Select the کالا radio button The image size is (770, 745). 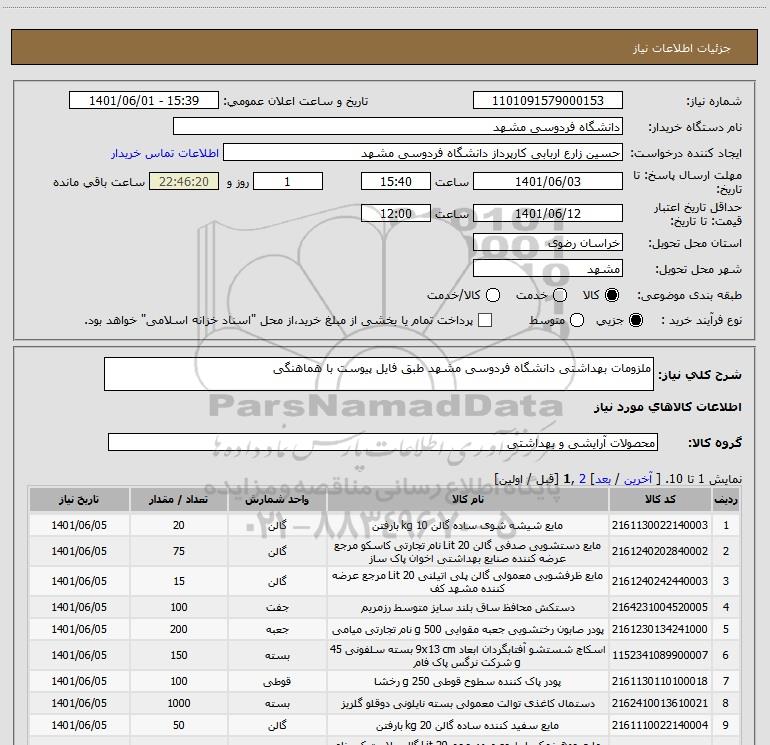612,295
